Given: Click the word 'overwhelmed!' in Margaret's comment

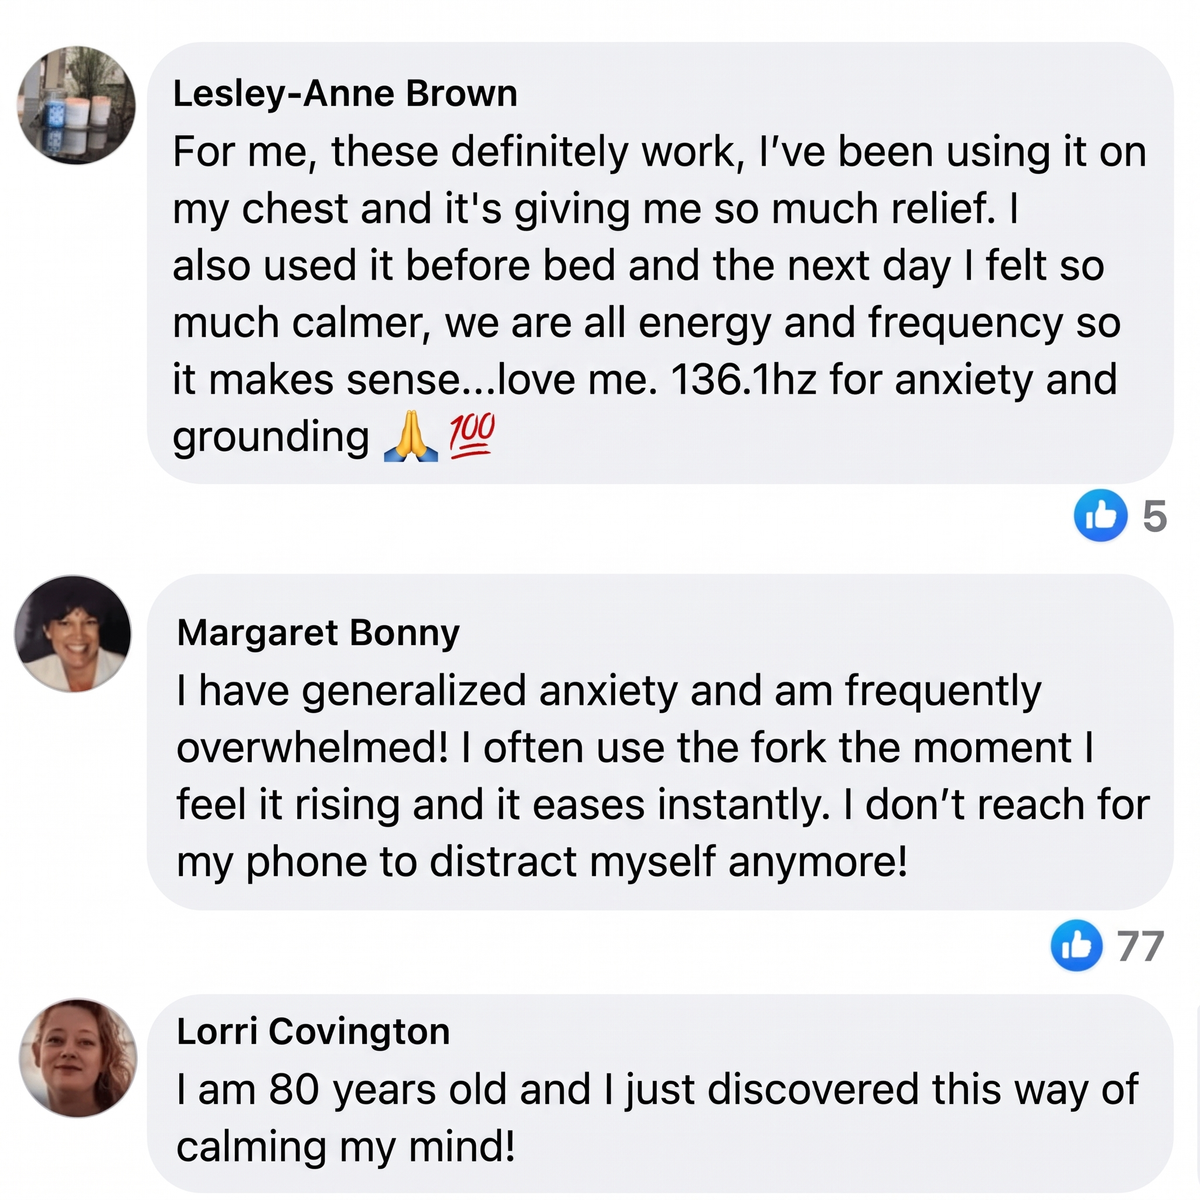Looking at the screenshot, I should click(313, 748).
